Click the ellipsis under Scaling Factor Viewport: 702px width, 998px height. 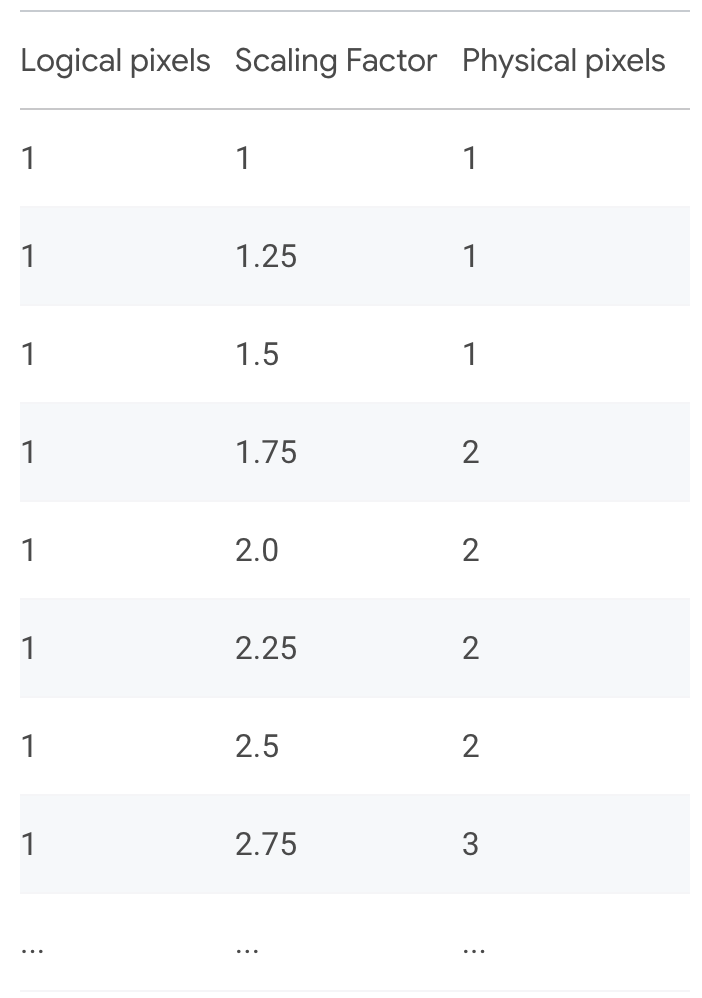point(247,950)
